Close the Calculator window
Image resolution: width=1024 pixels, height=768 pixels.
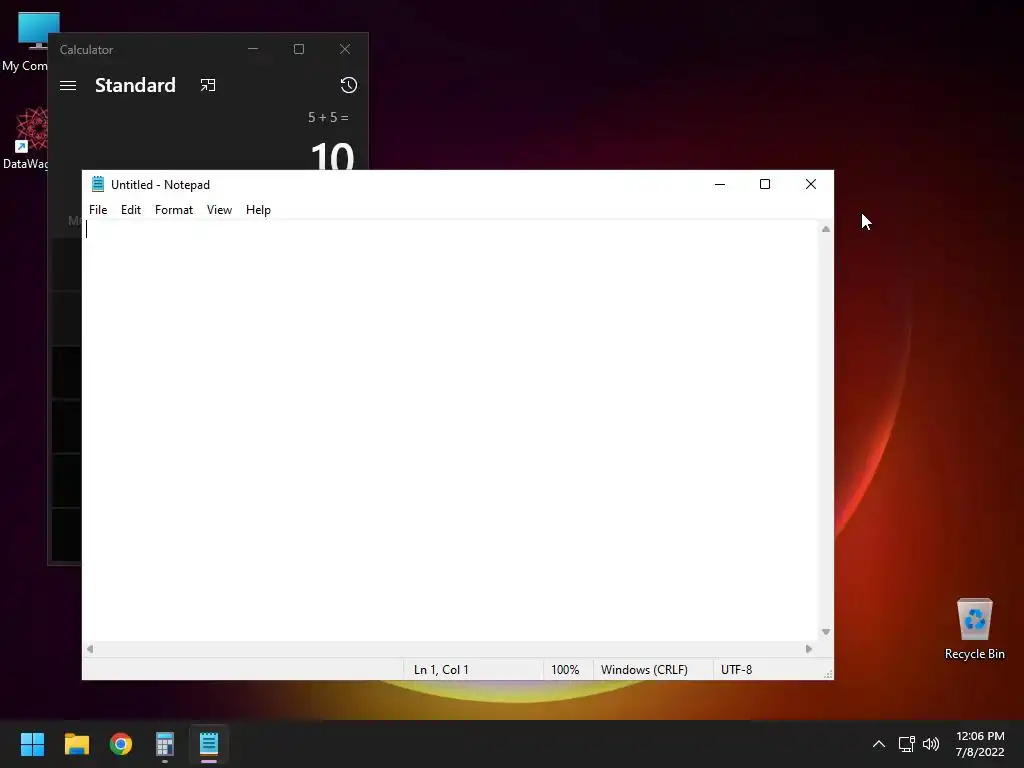point(345,49)
